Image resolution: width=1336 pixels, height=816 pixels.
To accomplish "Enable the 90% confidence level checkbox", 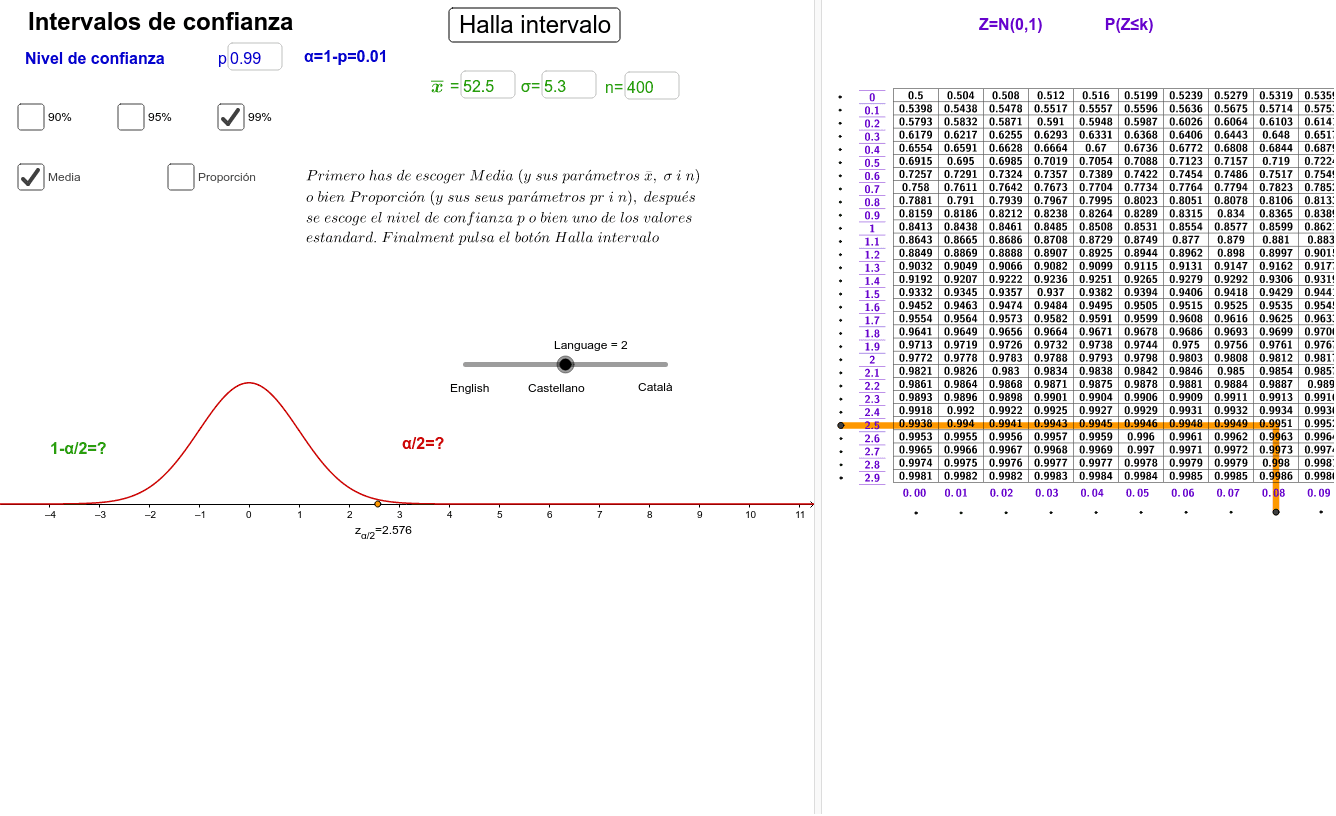I will (x=30, y=117).
